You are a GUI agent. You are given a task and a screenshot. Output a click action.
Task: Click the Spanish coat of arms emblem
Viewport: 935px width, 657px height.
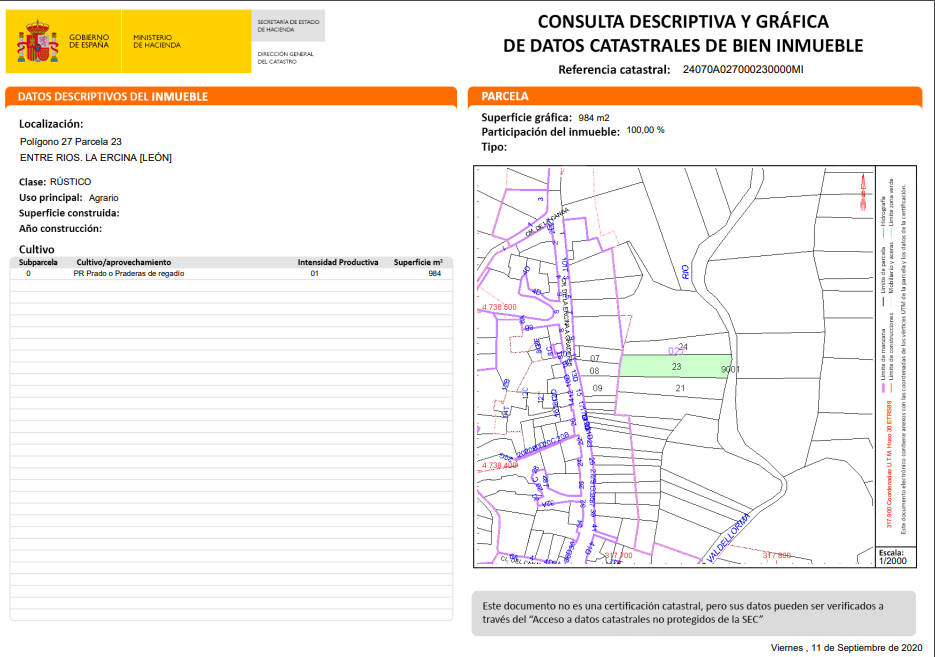[38, 41]
